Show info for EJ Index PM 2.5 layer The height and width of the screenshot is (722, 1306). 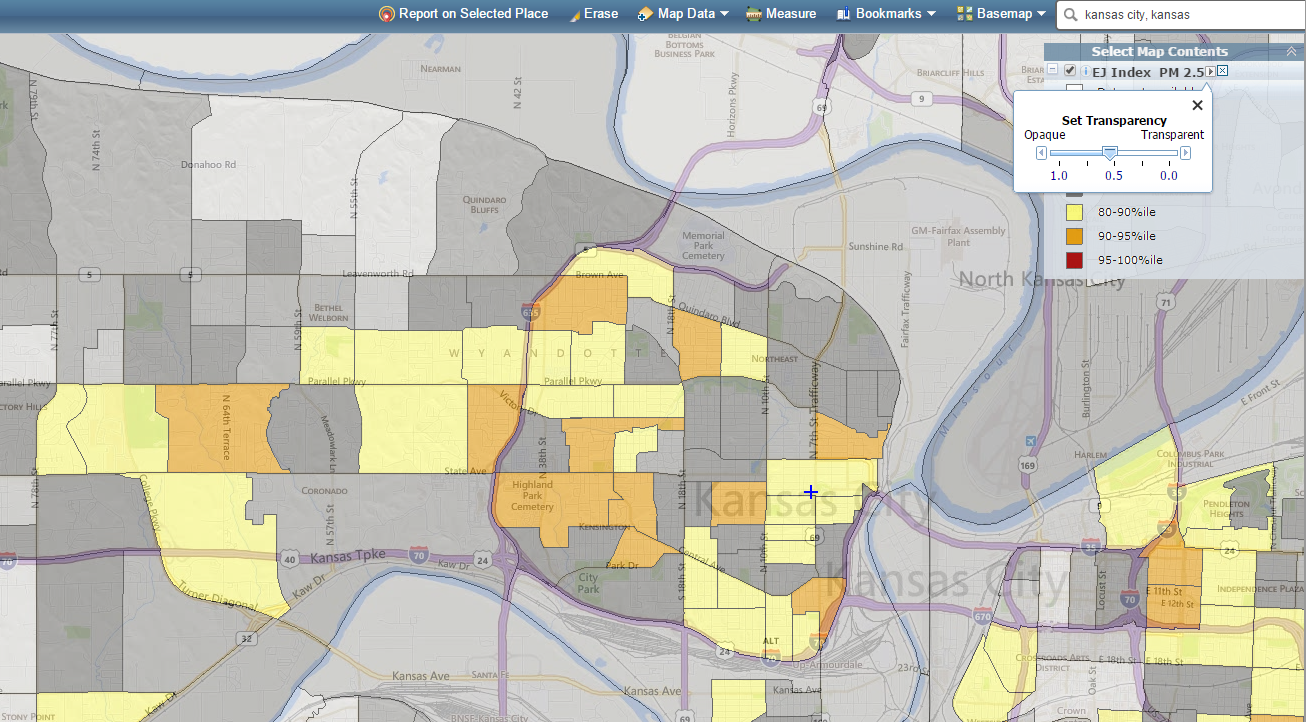point(1085,71)
